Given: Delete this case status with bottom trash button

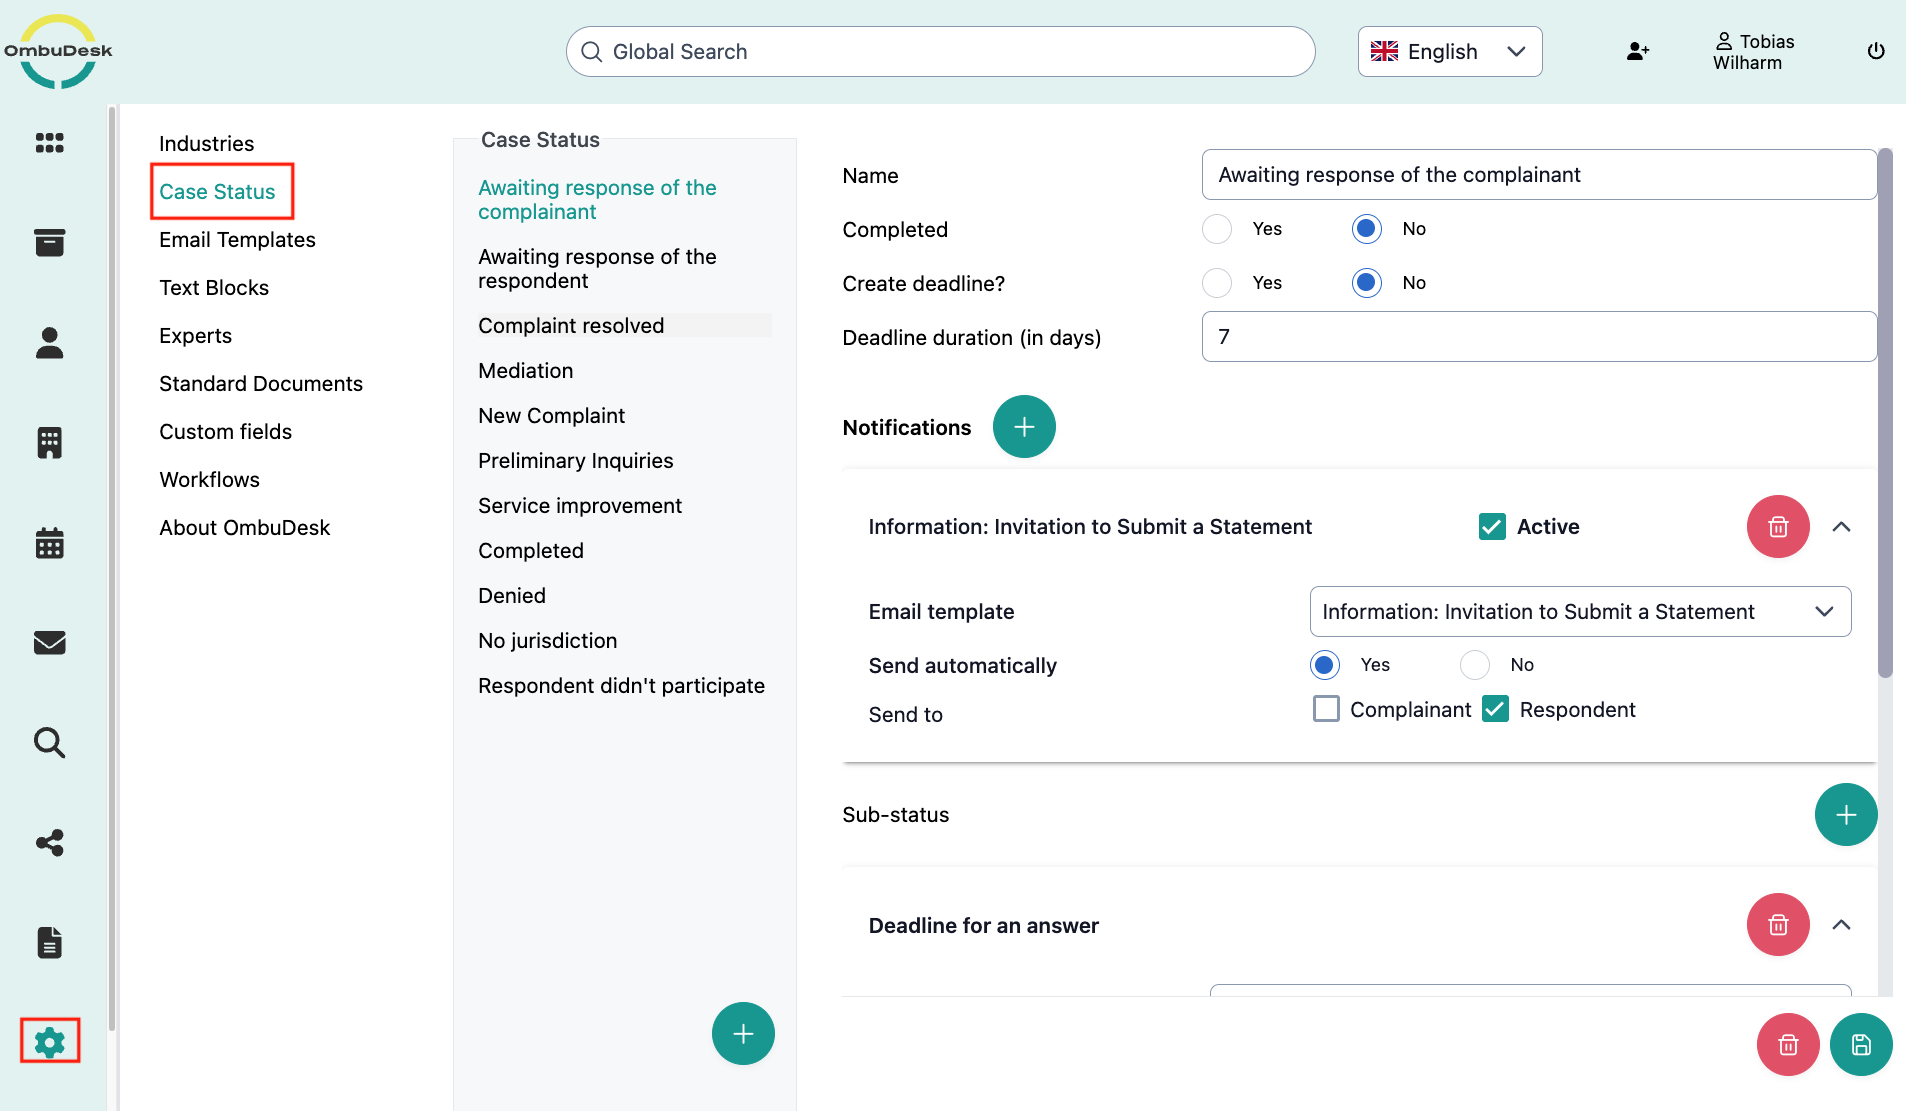Looking at the screenshot, I should coord(1788,1045).
